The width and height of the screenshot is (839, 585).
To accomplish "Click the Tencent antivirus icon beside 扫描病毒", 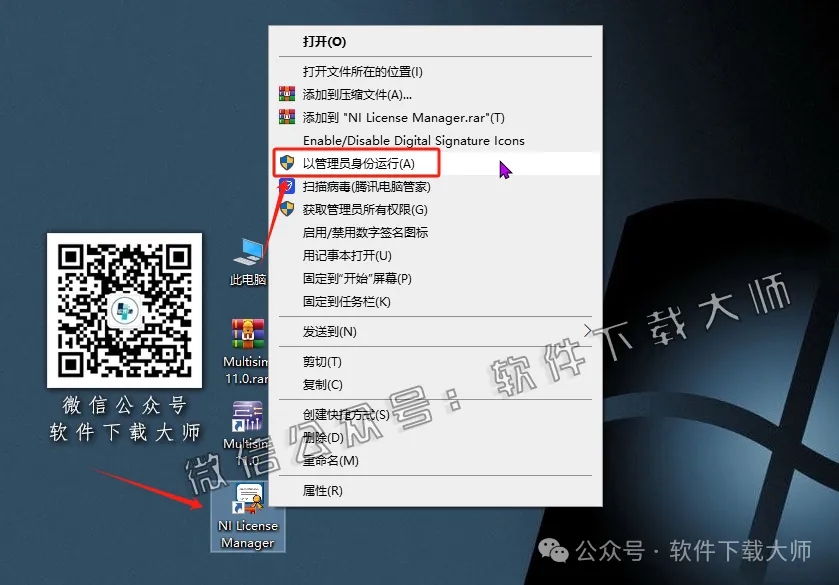I will (288, 186).
